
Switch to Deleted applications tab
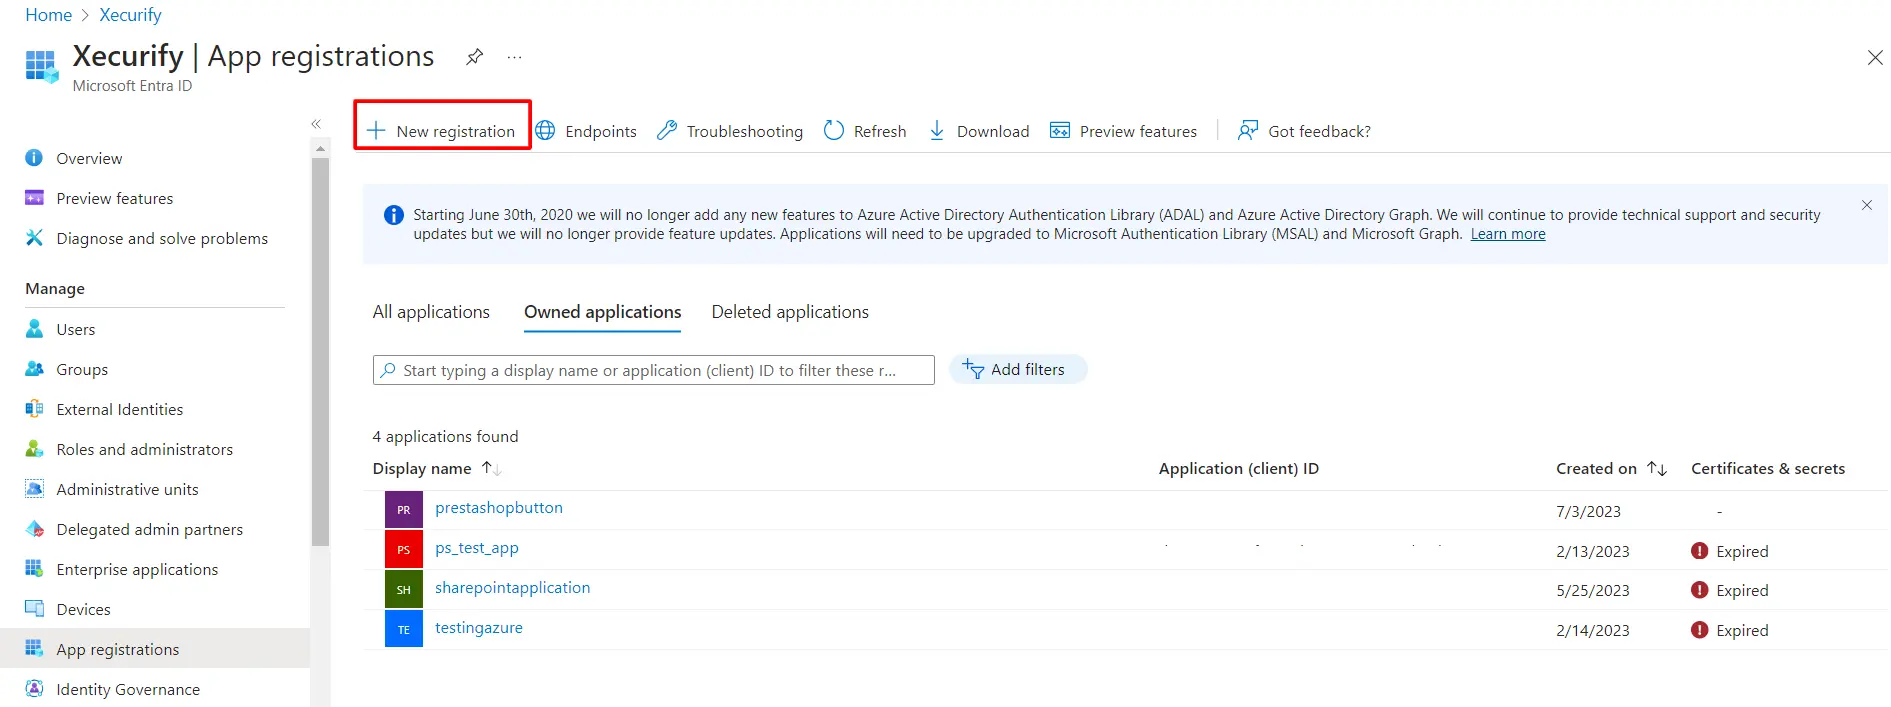coord(790,312)
